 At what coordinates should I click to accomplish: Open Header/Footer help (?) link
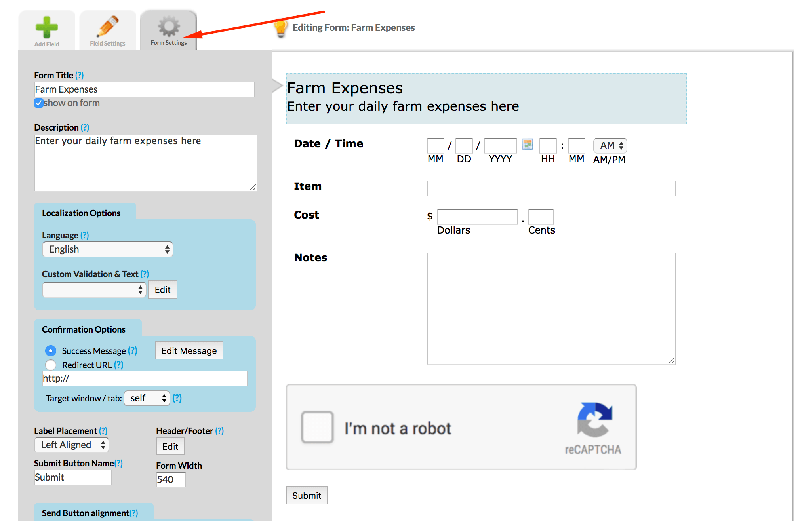pos(219,431)
